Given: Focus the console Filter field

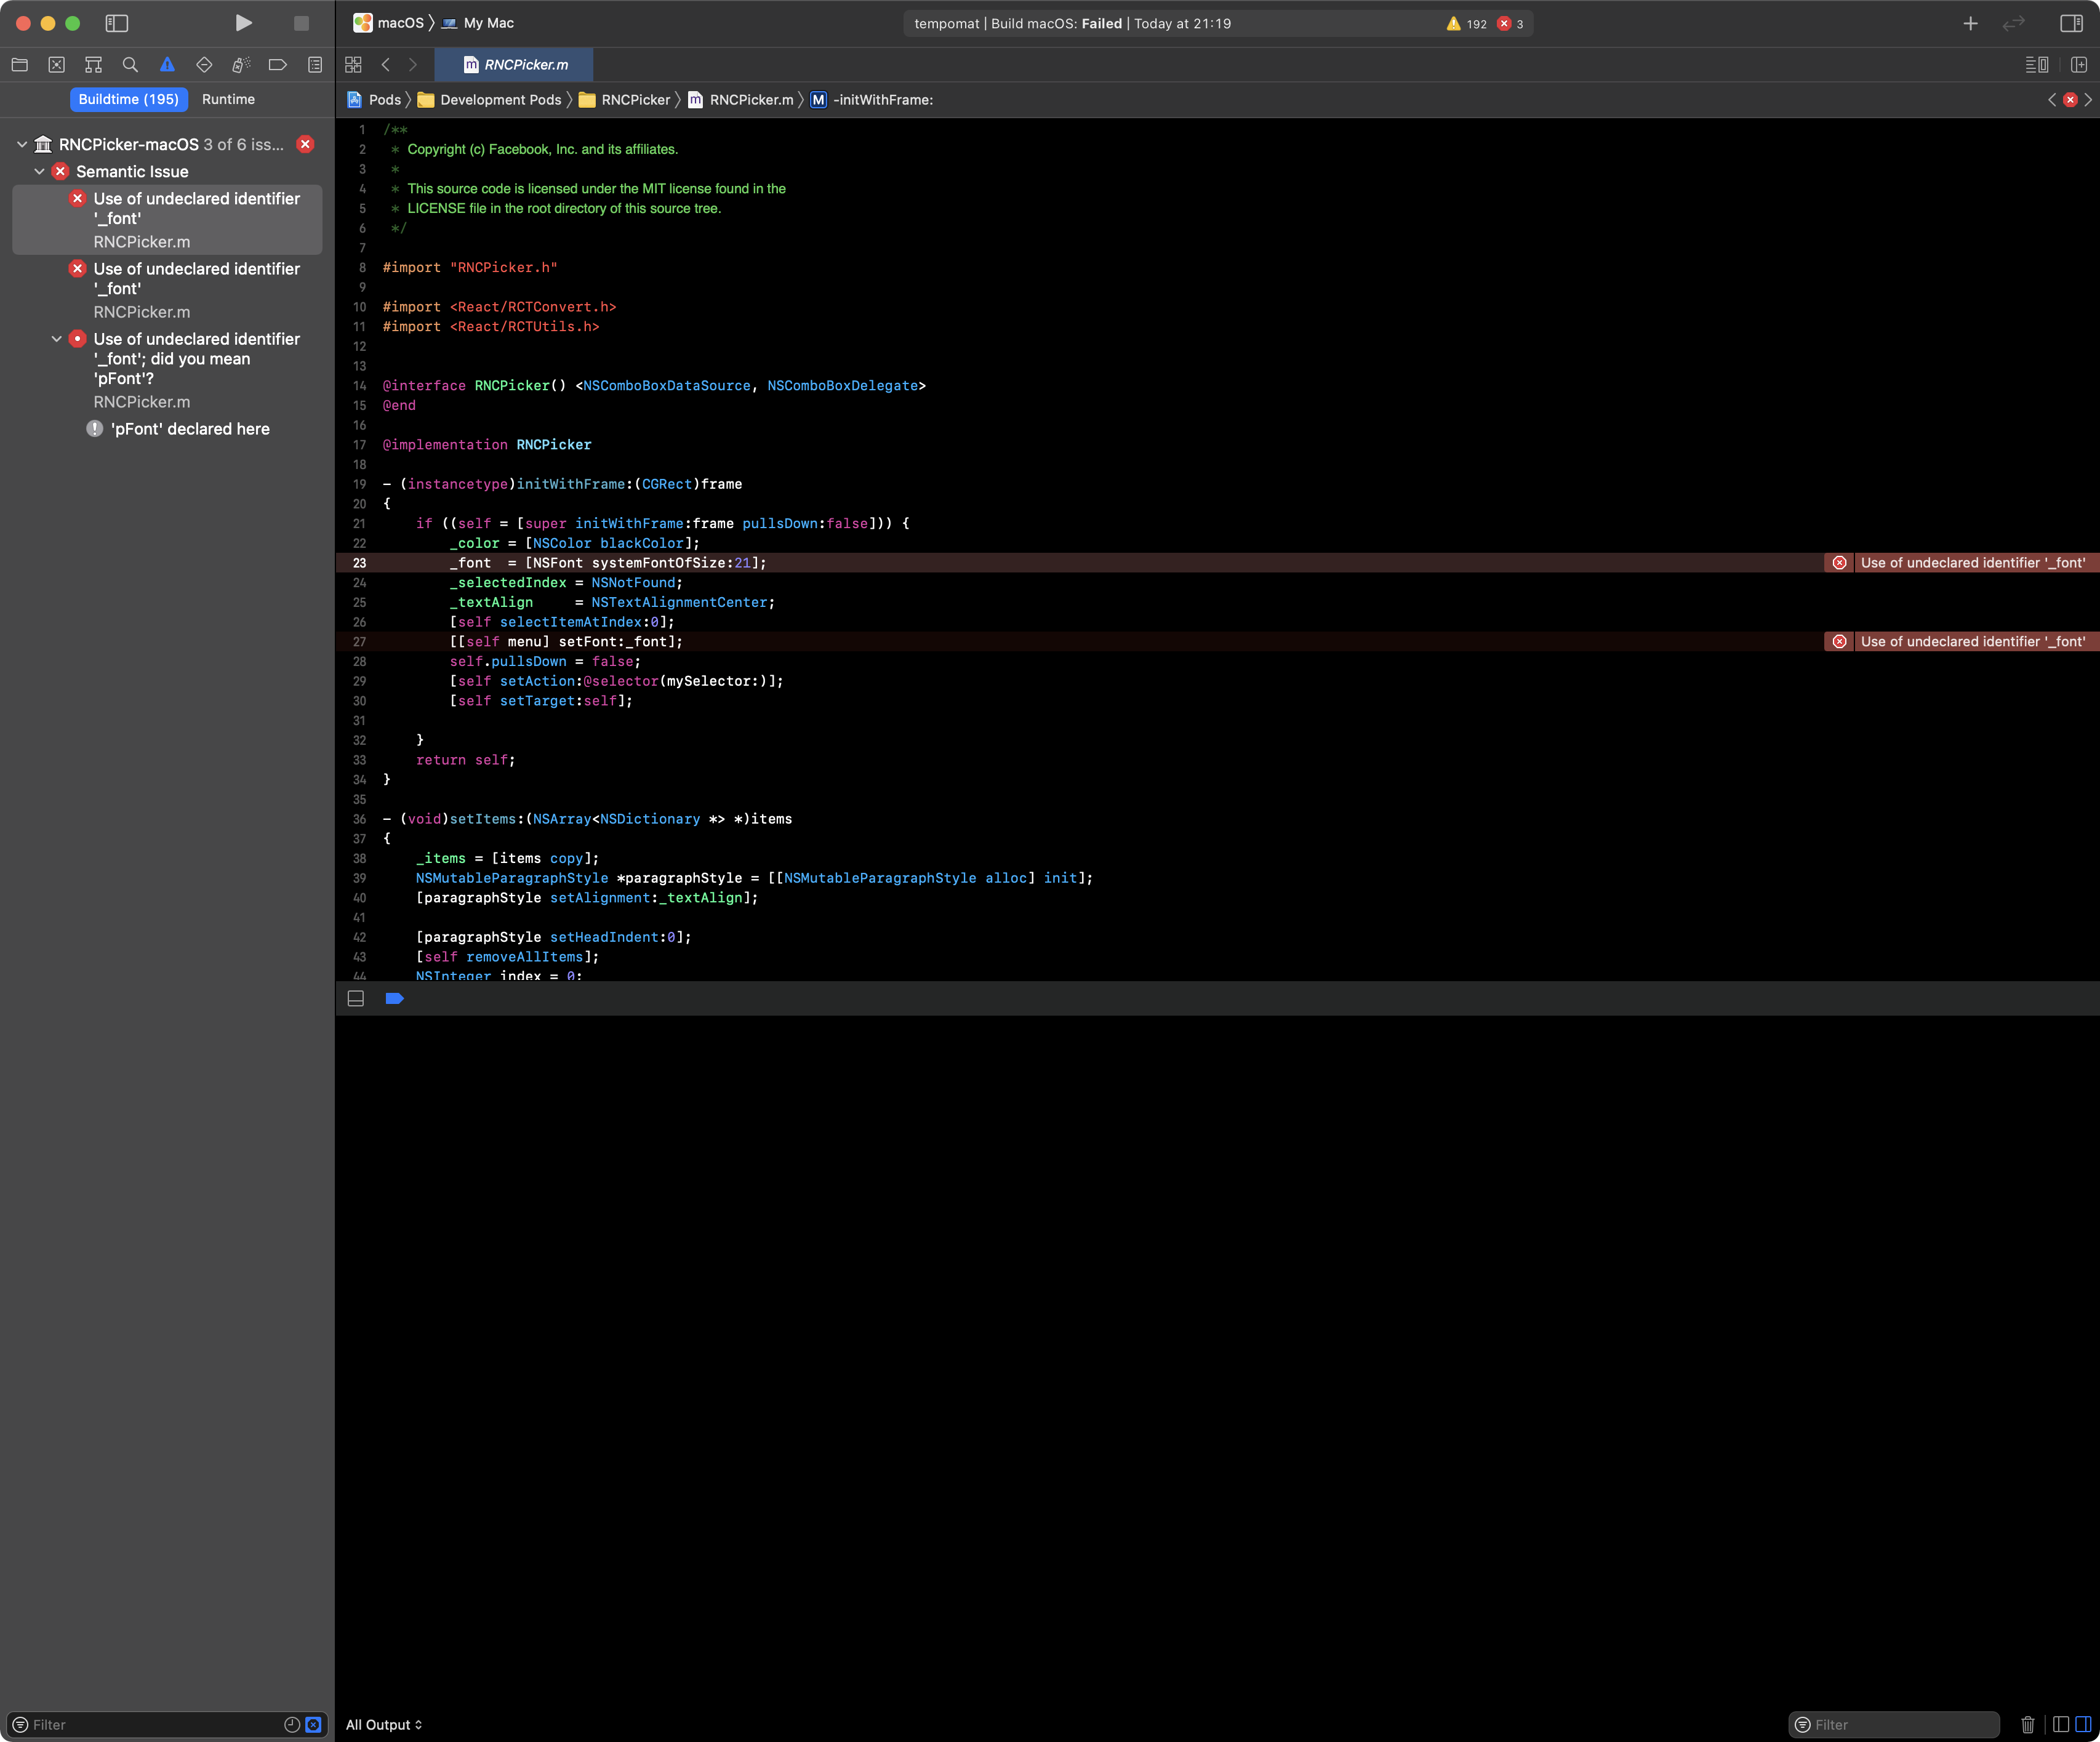Looking at the screenshot, I should click(x=1893, y=1725).
